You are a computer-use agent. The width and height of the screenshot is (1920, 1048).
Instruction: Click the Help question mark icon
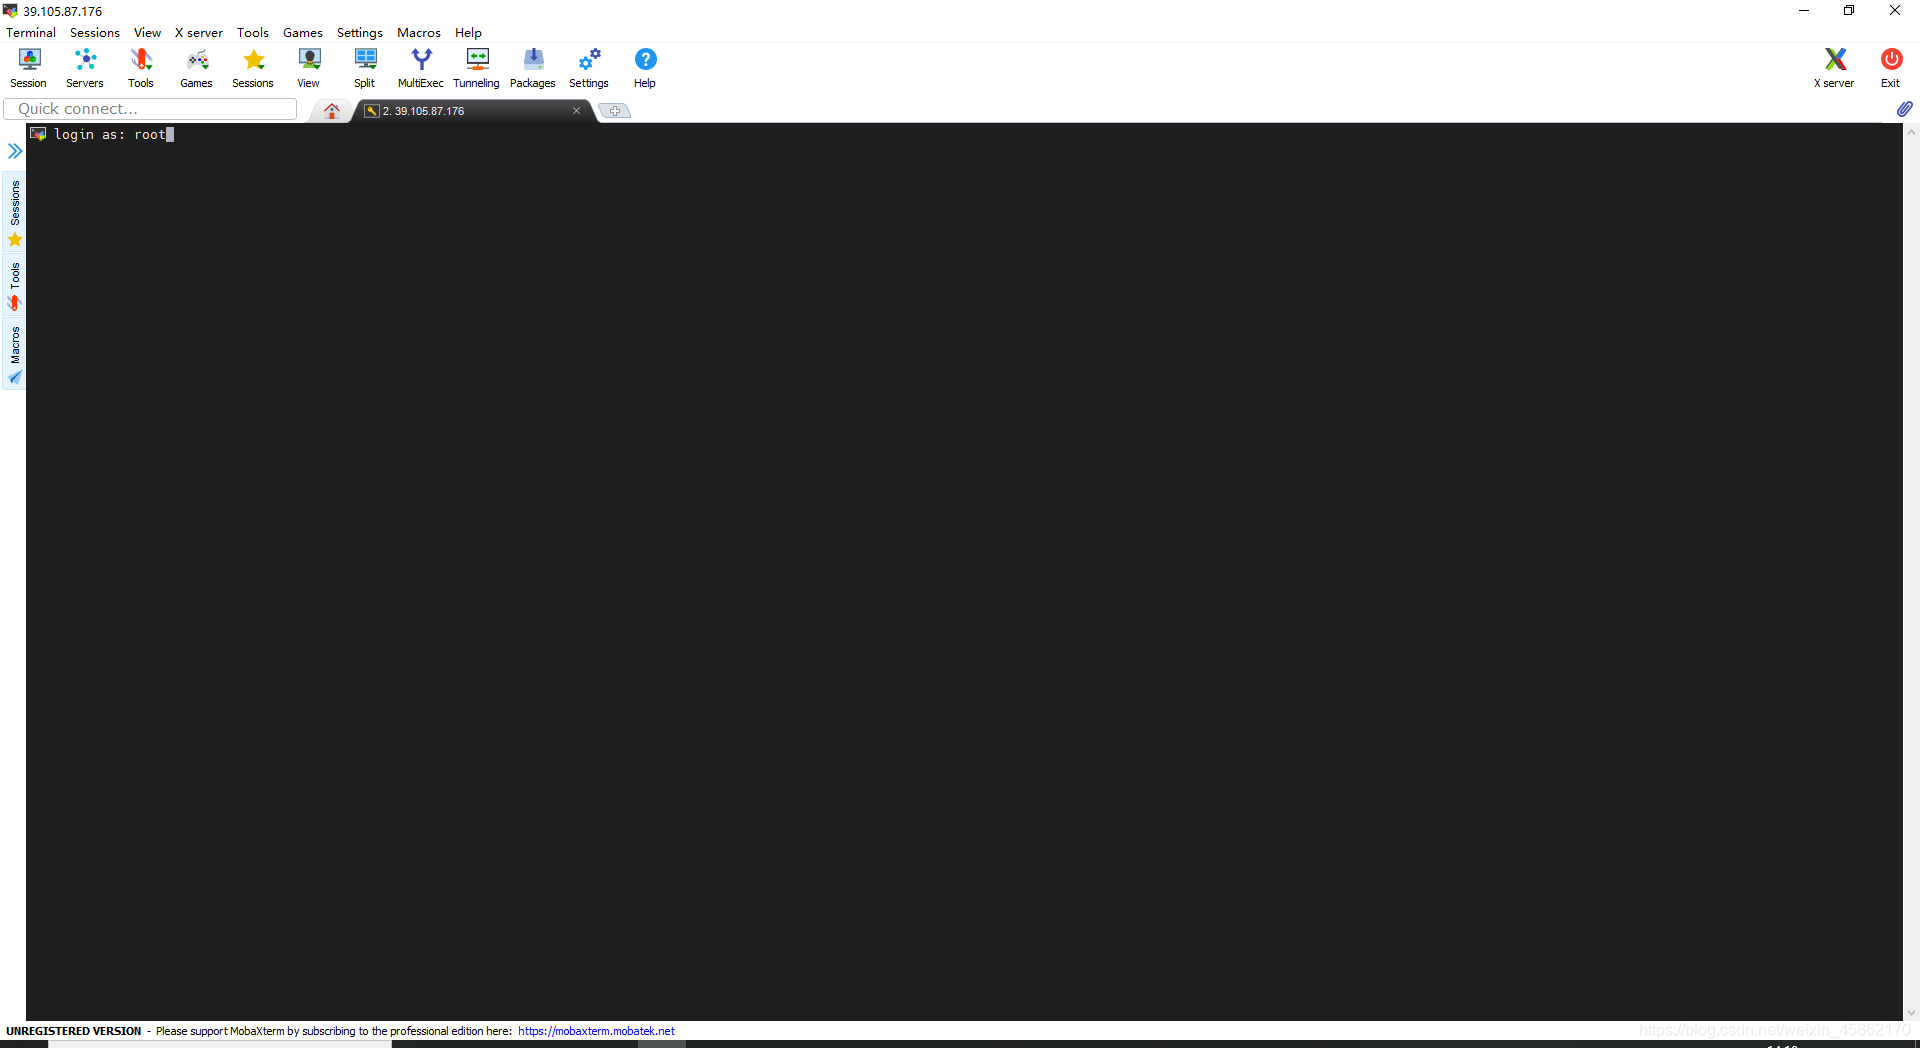pos(645,68)
